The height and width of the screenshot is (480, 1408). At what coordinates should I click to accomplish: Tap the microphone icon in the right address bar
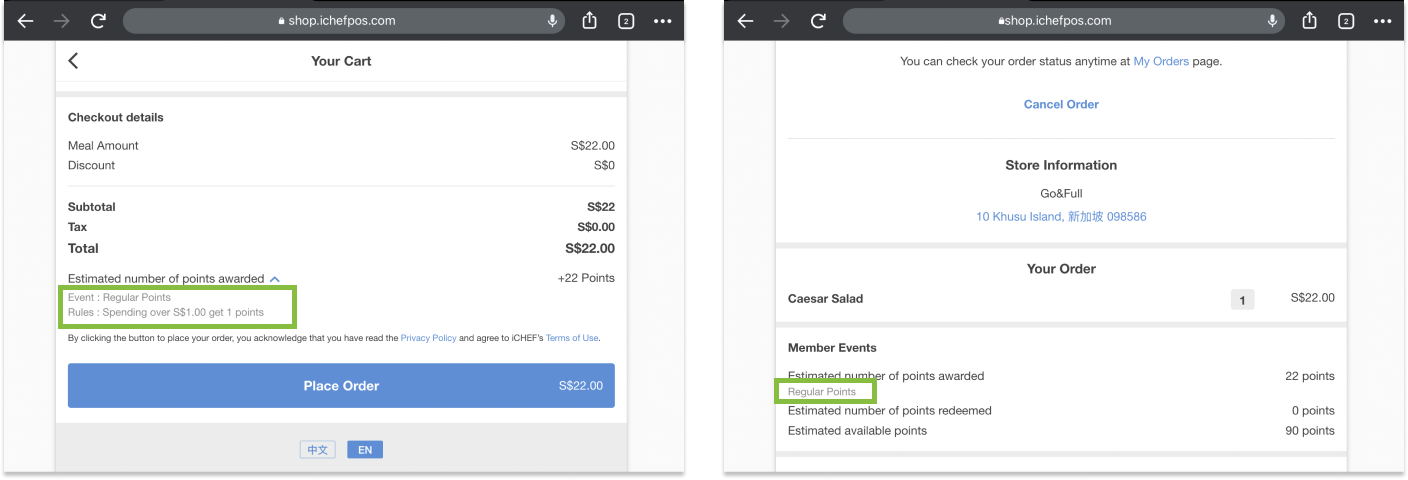tap(1272, 21)
